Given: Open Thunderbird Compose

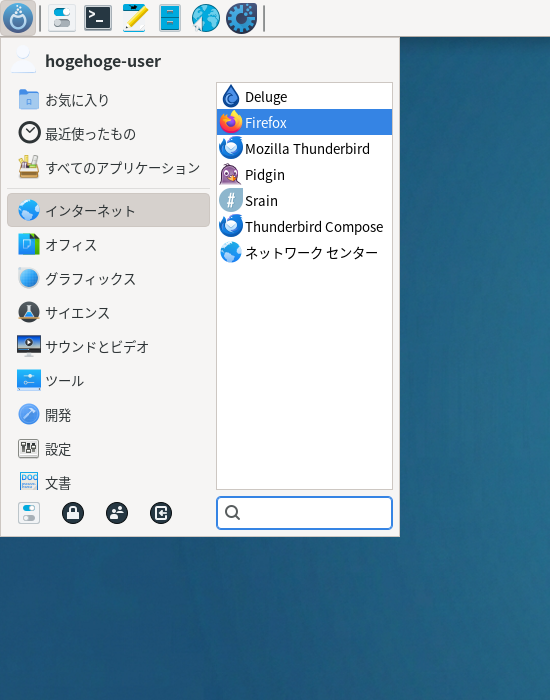Looking at the screenshot, I should (x=304, y=226).
